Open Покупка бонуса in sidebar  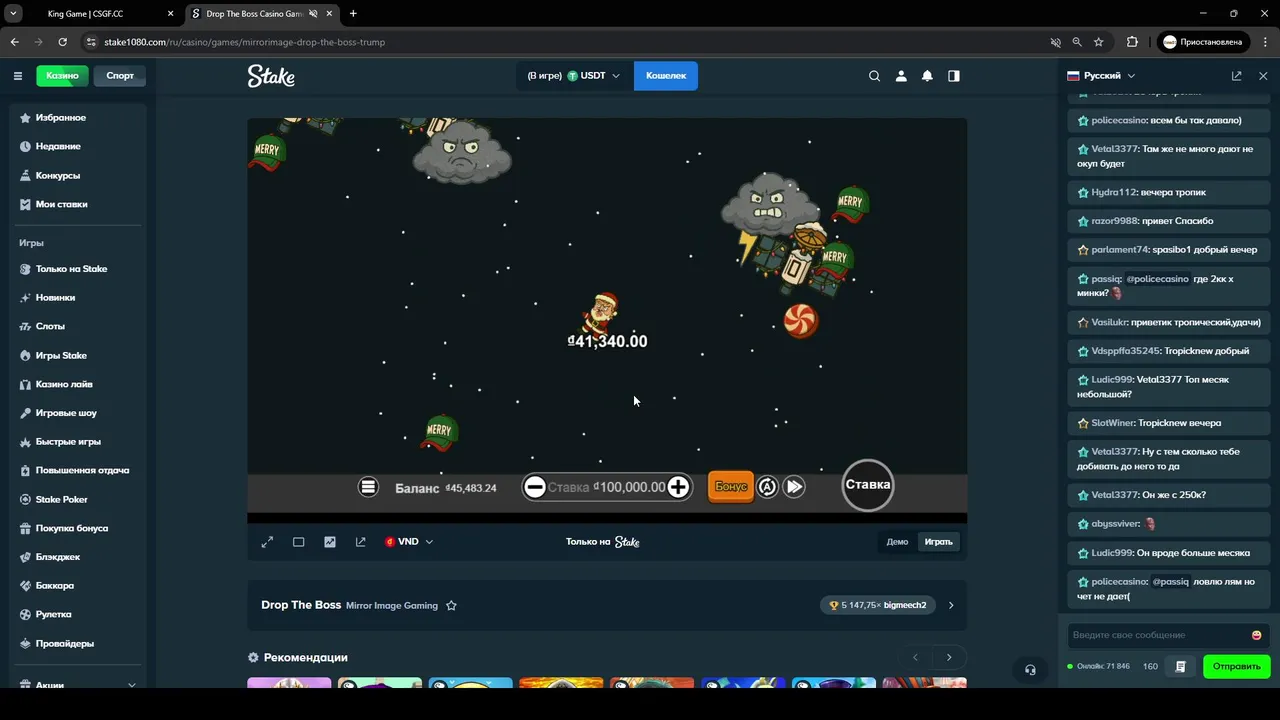[x=72, y=528]
